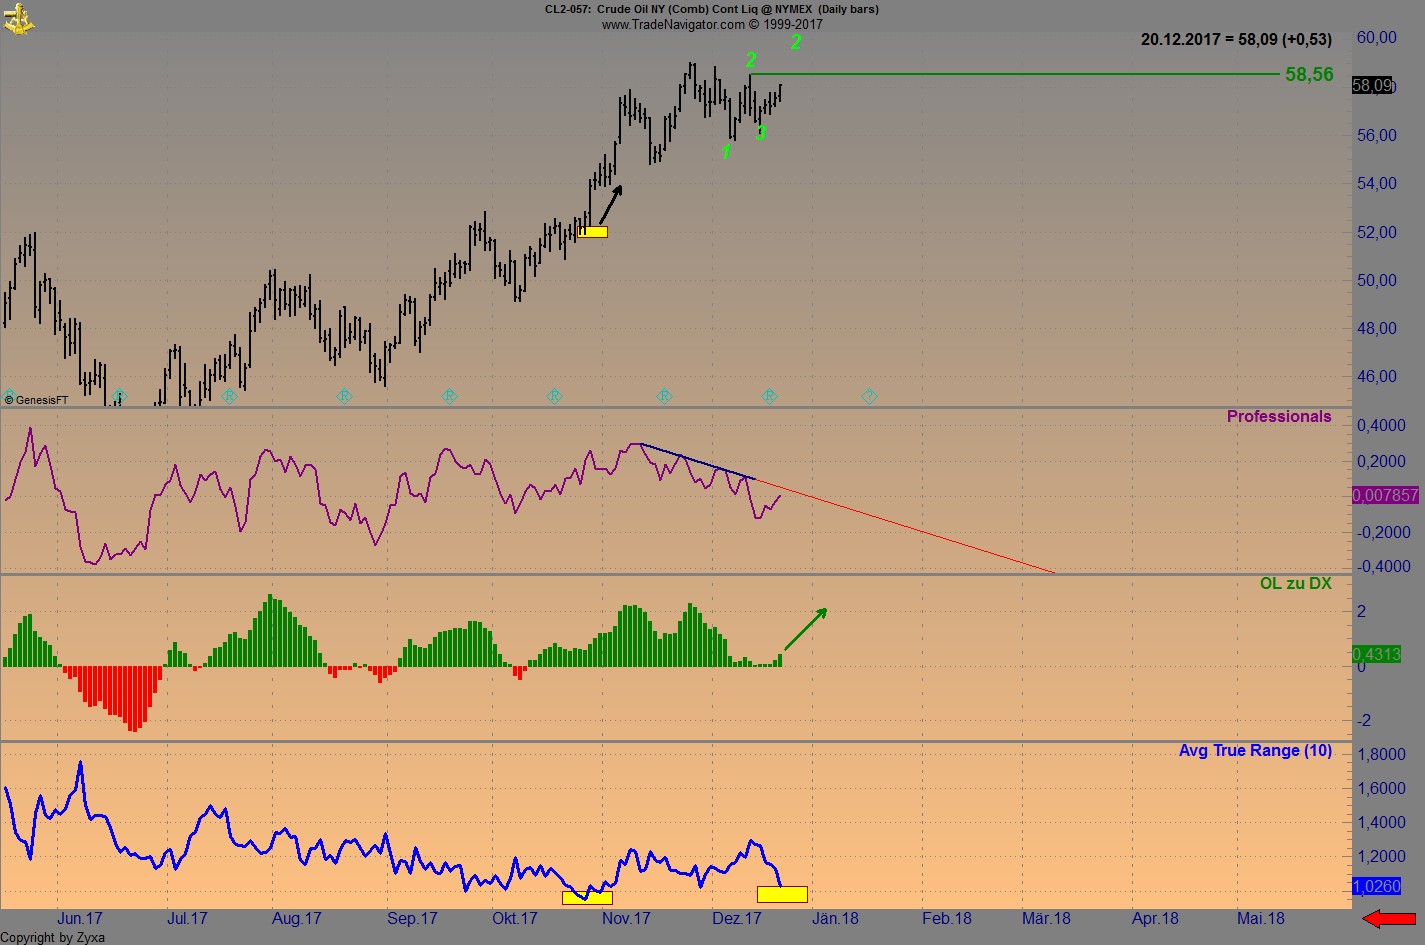
Task: Click the 1,2000 ATR axis label
Action: [x=1381, y=856]
